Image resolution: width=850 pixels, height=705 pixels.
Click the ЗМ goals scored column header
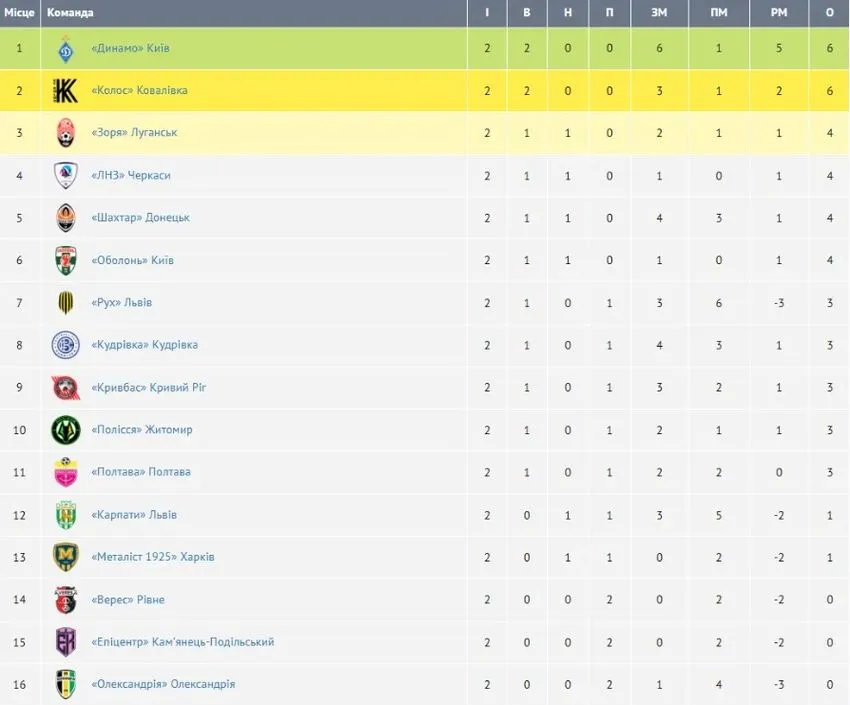pyautogui.click(x=659, y=12)
